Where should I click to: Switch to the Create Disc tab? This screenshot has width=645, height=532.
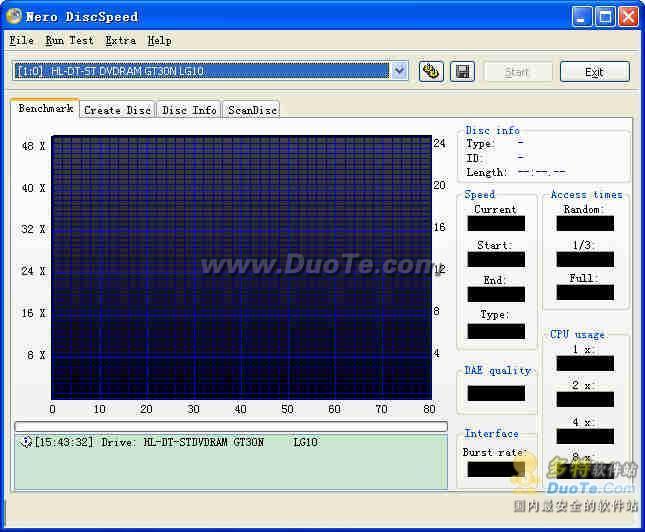(117, 110)
